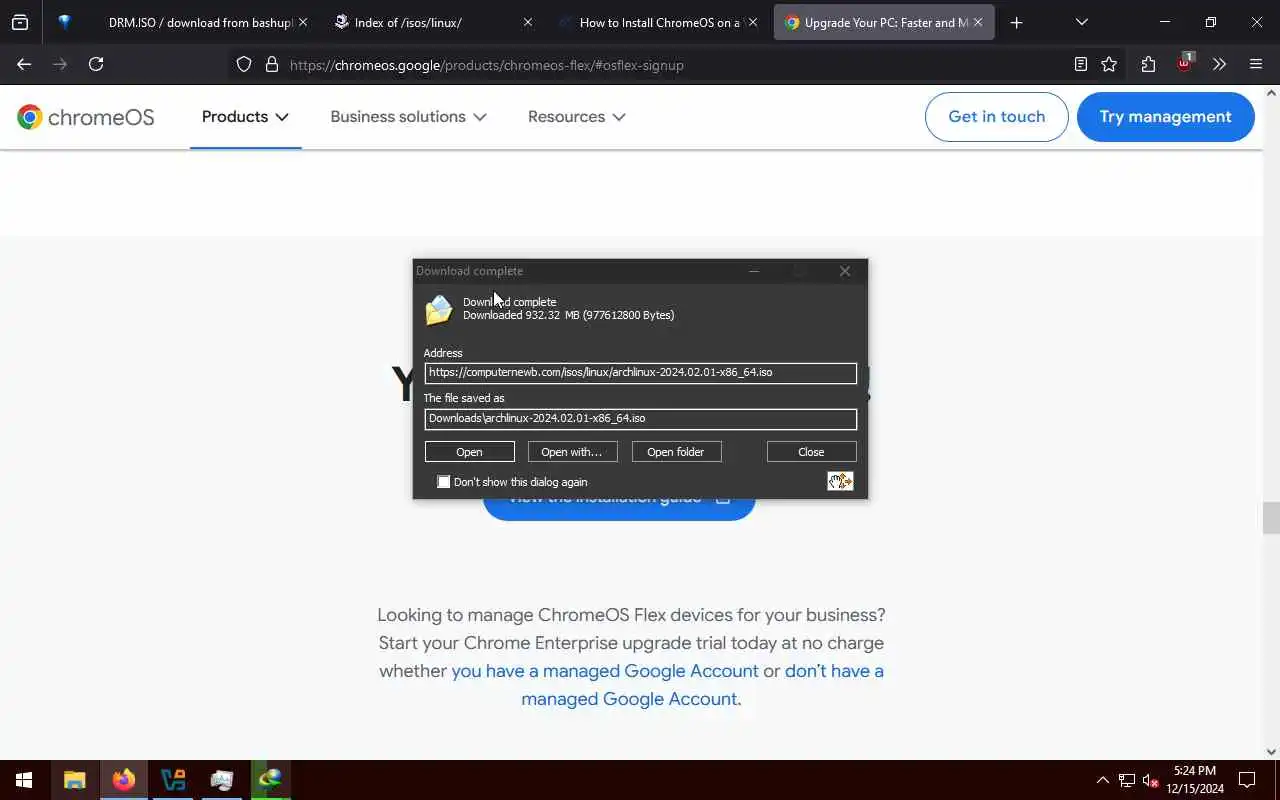
Task: Switch to How to Install ChromeOS tab
Action: pyautogui.click(x=658, y=22)
